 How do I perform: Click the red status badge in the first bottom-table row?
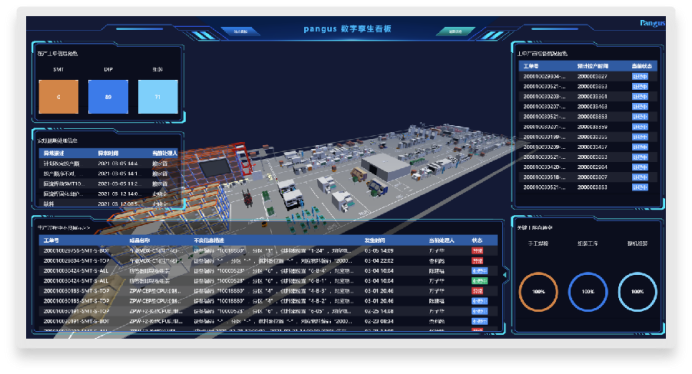point(477,251)
